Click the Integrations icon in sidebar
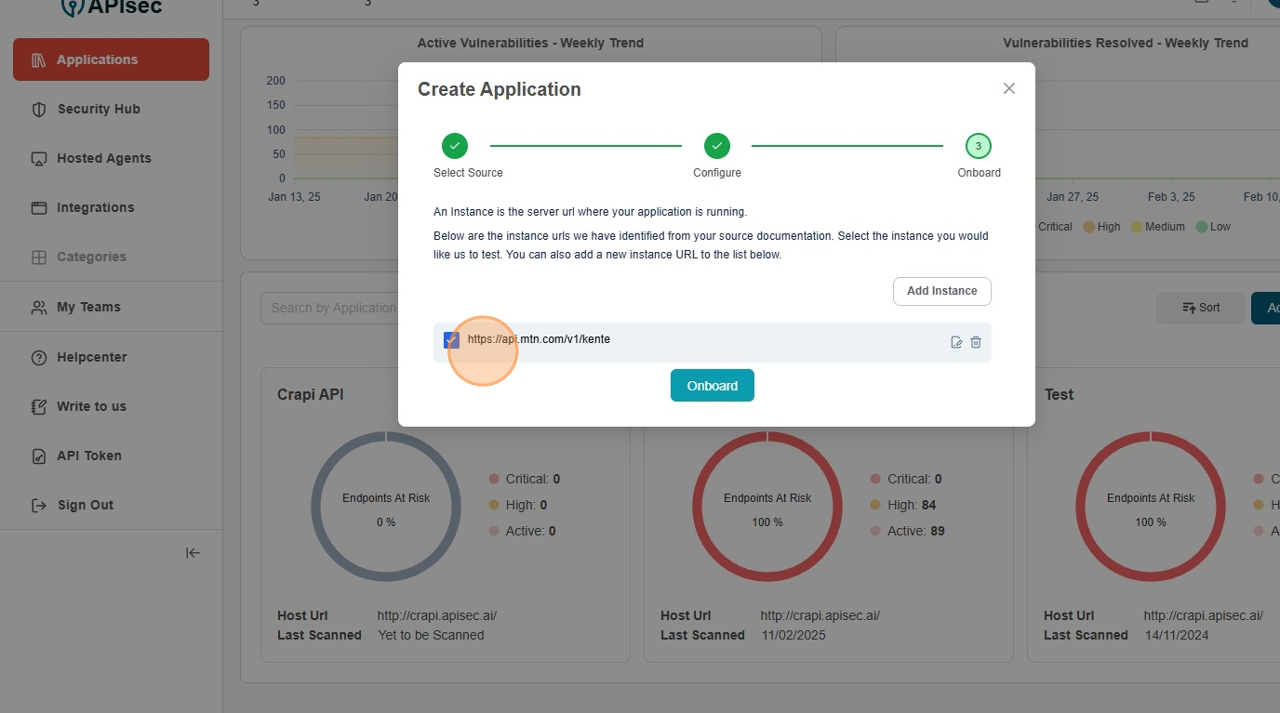This screenshot has height=713, width=1280. click(x=39, y=208)
